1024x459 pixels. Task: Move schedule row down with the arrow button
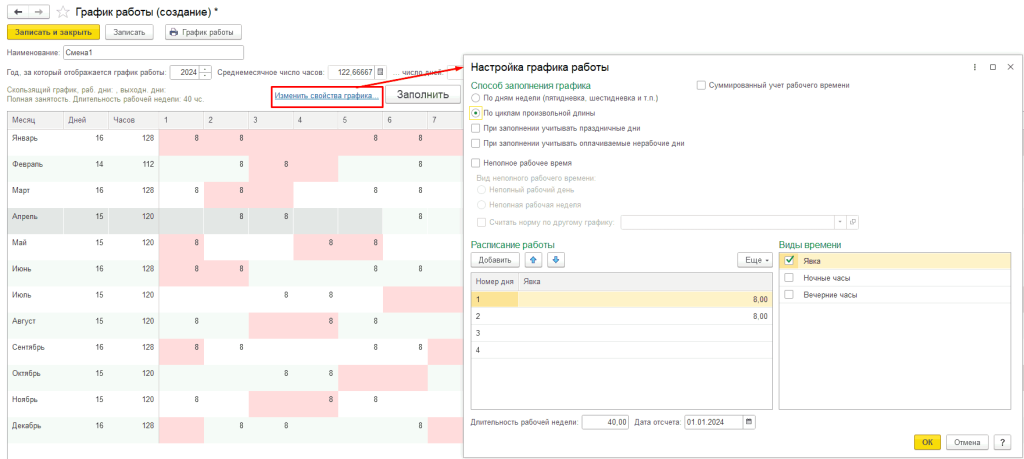(x=556, y=260)
